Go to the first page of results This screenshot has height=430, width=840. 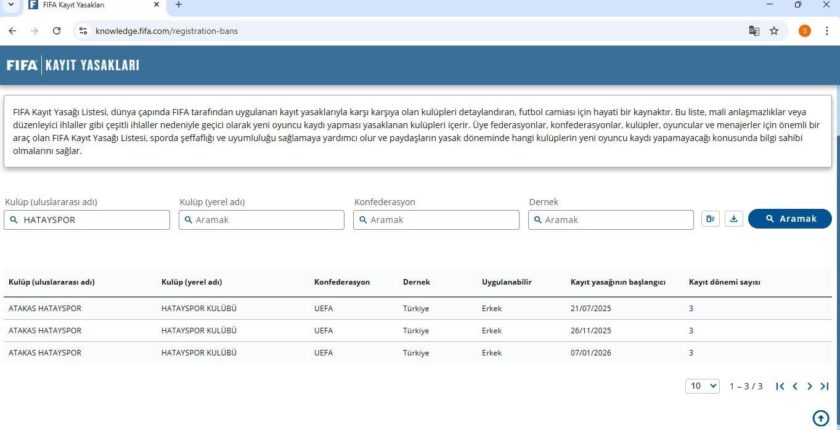click(780, 386)
